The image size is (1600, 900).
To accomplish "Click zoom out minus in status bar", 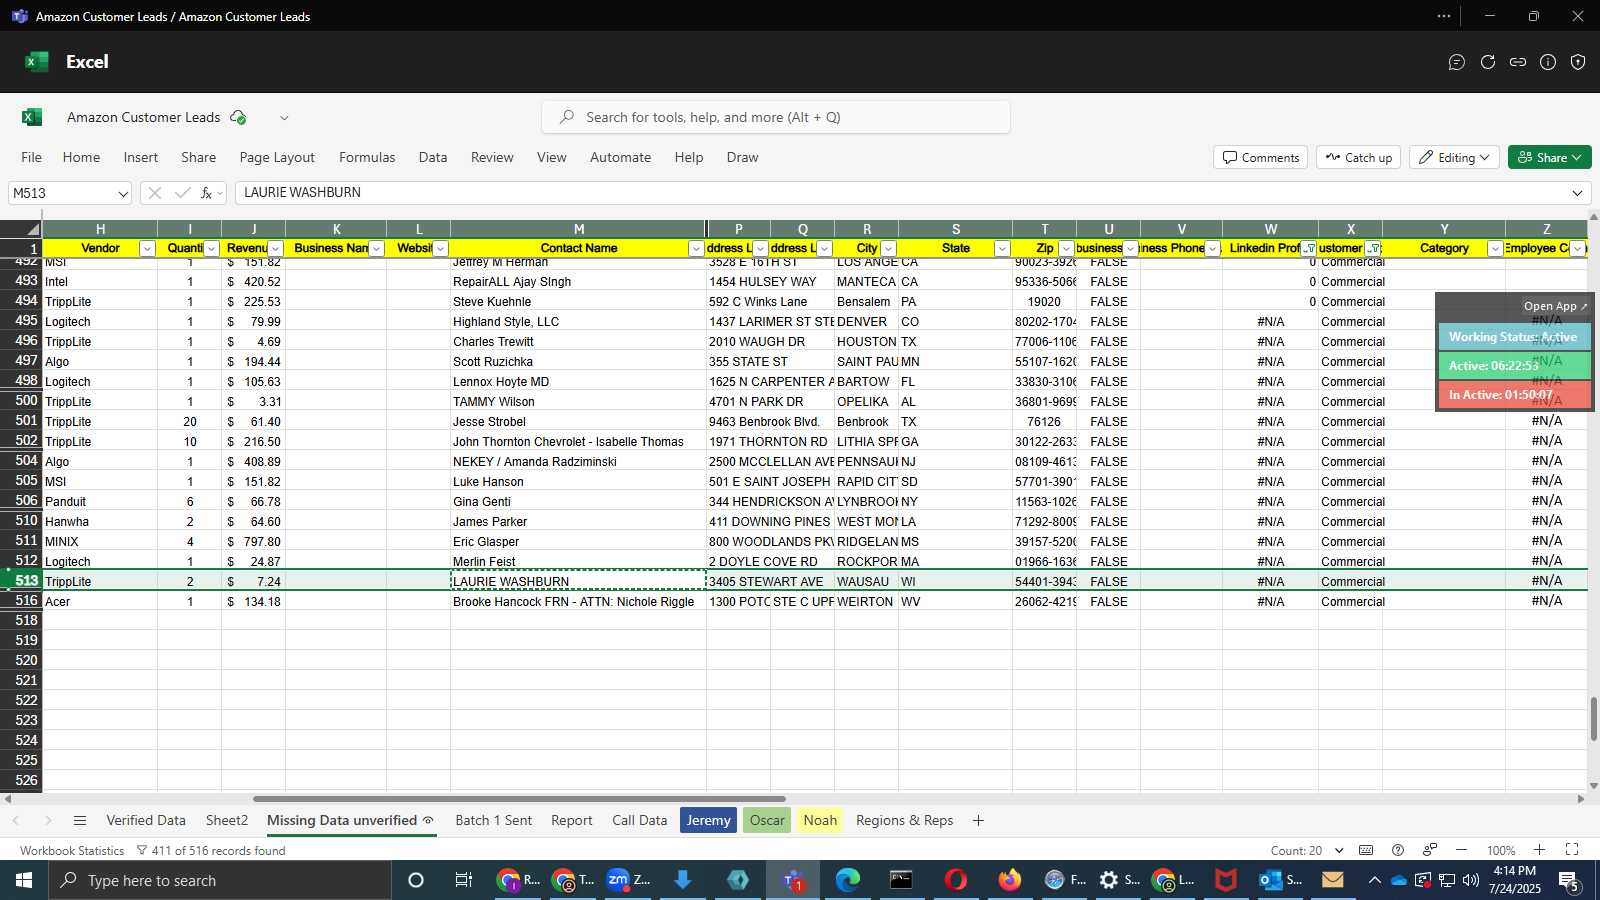I will click(1461, 850).
